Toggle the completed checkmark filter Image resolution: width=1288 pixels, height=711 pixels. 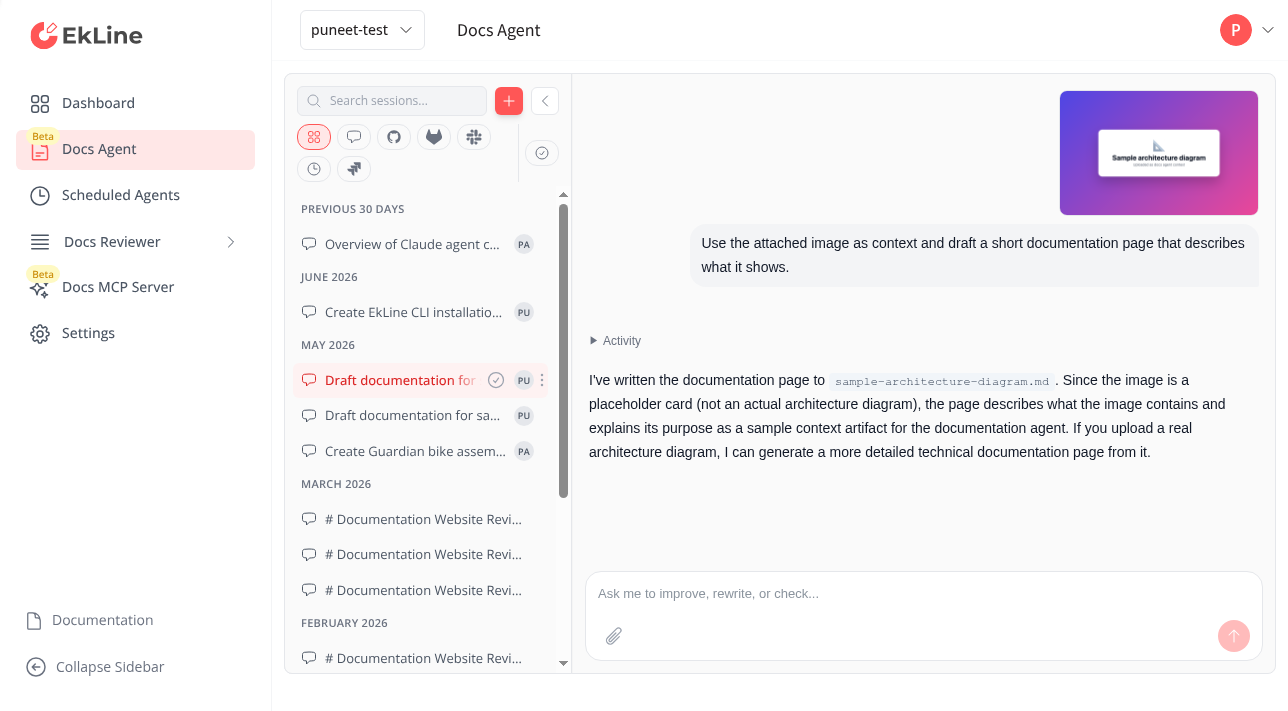tap(542, 153)
